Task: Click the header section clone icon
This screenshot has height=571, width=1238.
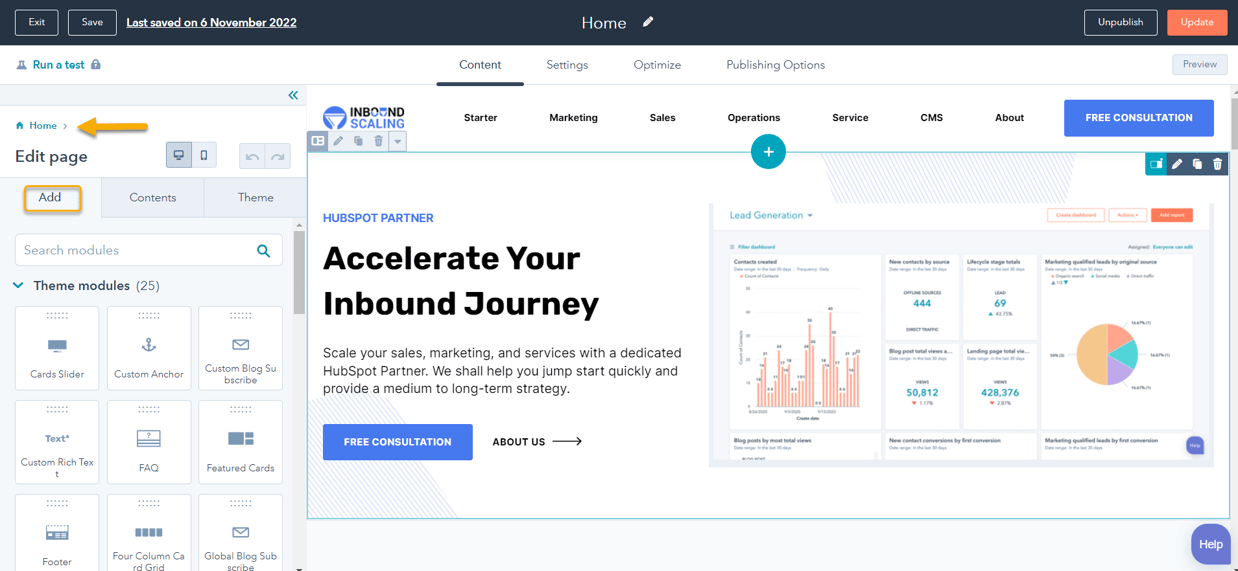Action: point(358,141)
